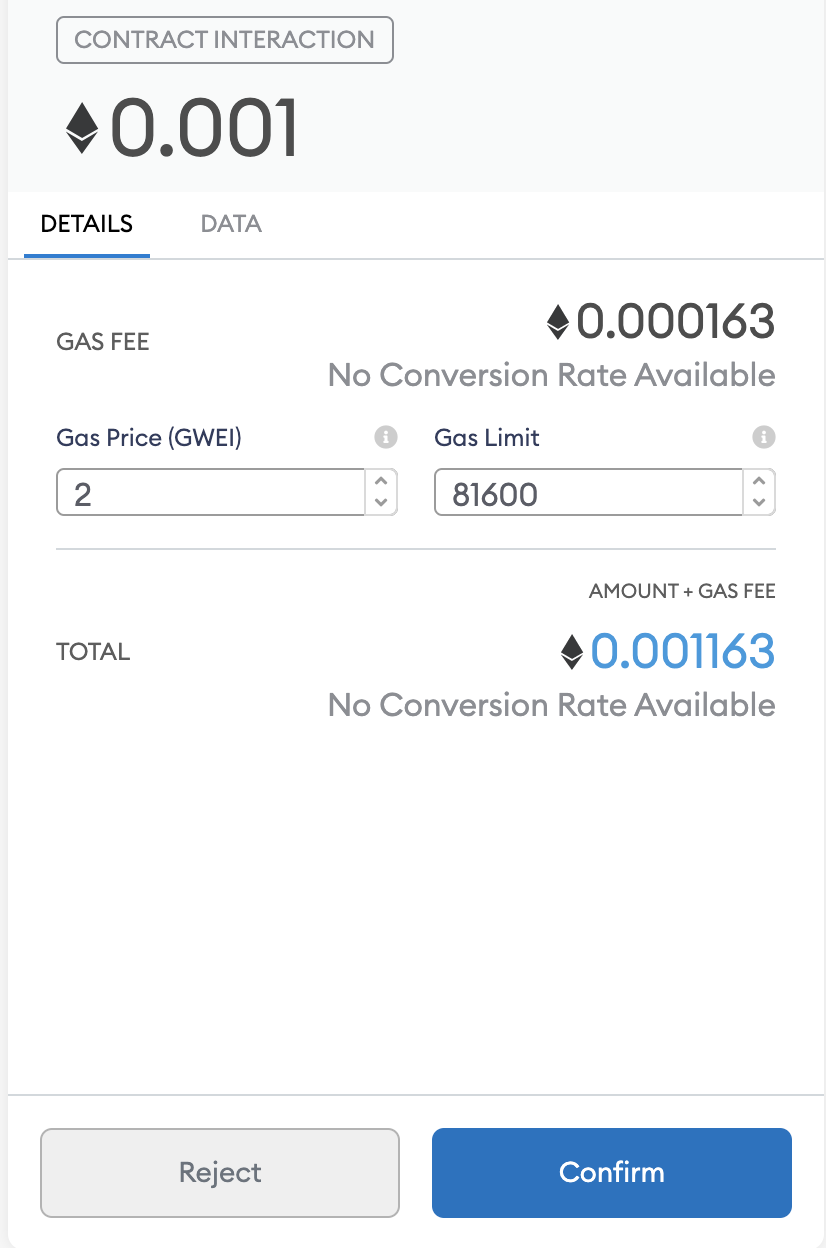
Task: Reject the transaction
Action: tap(220, 1172)
